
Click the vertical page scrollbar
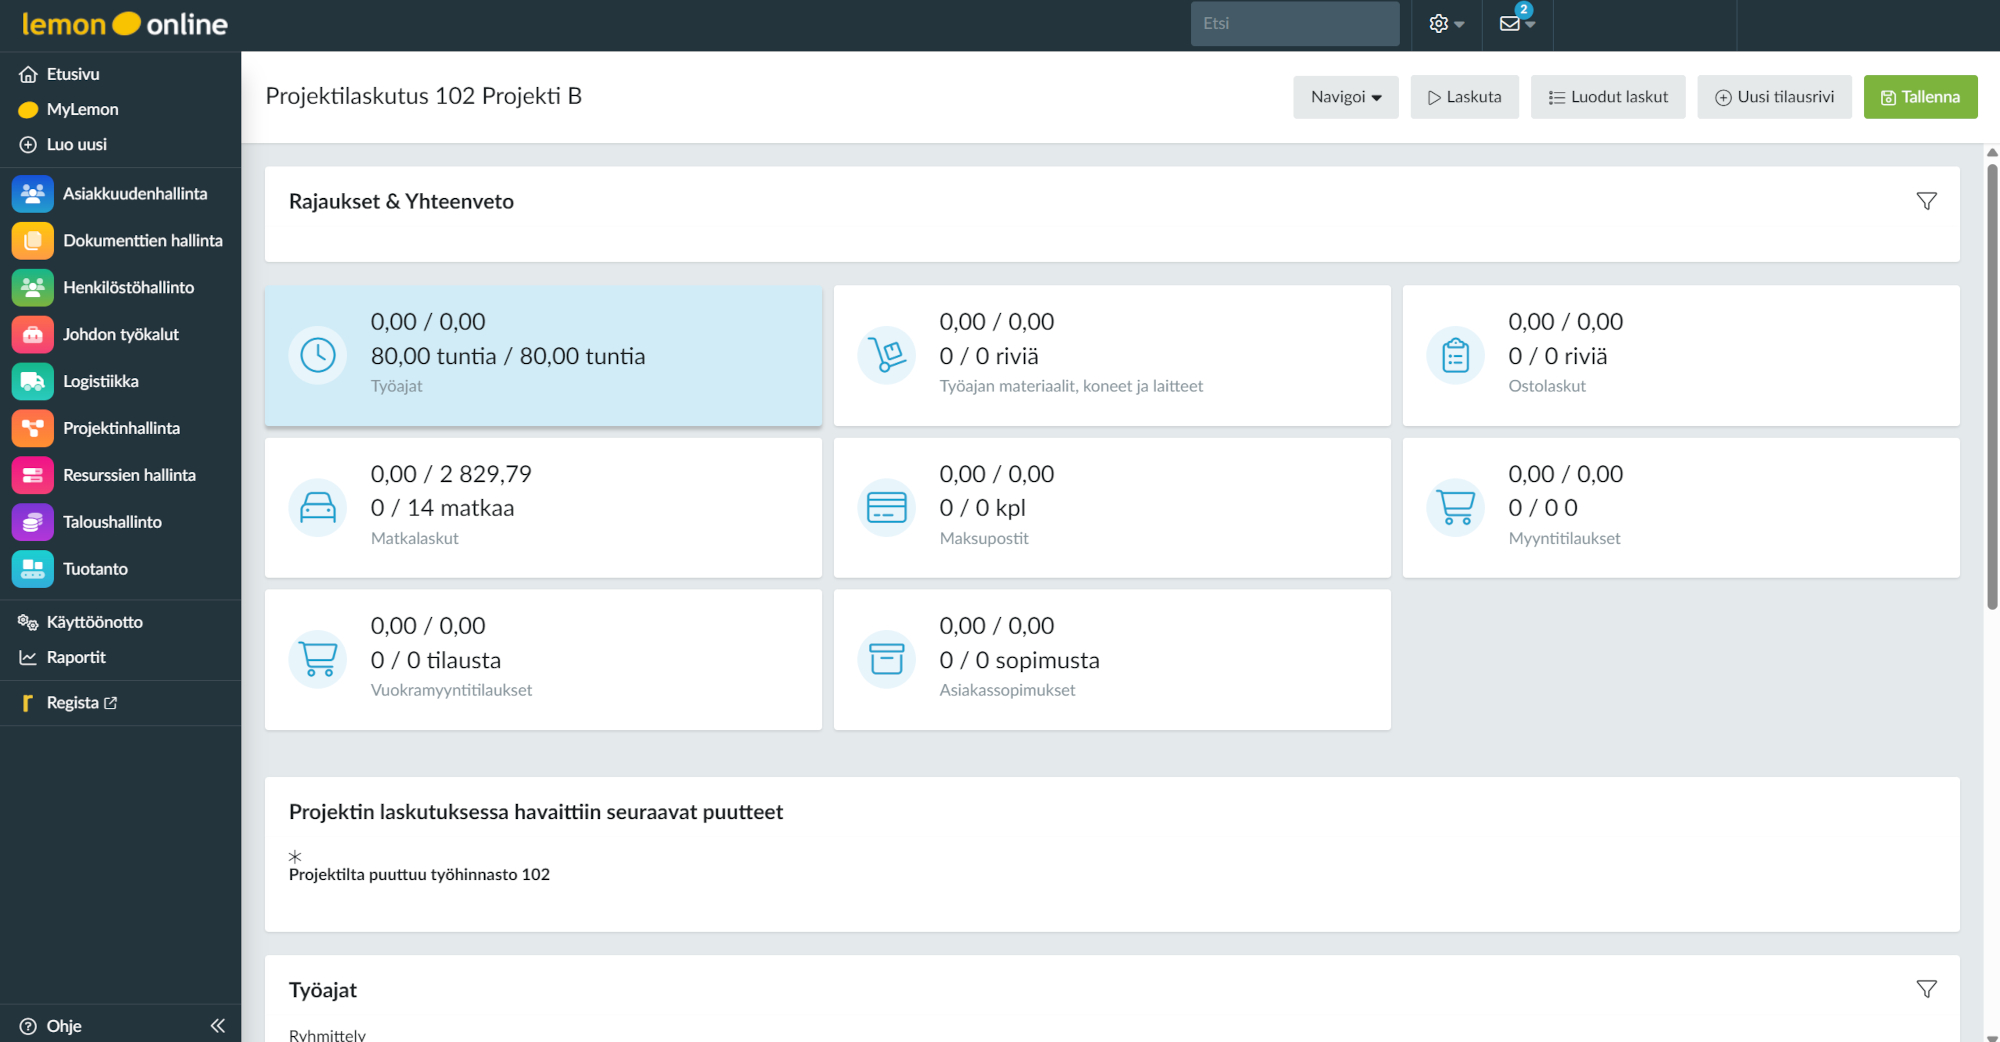[x=1992, y=400]
